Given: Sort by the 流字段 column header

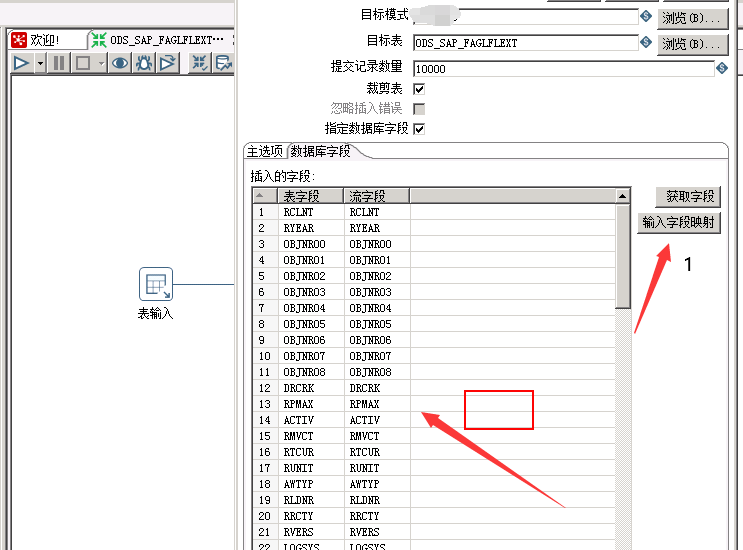Looking at the screenshot, I should 377,196.
